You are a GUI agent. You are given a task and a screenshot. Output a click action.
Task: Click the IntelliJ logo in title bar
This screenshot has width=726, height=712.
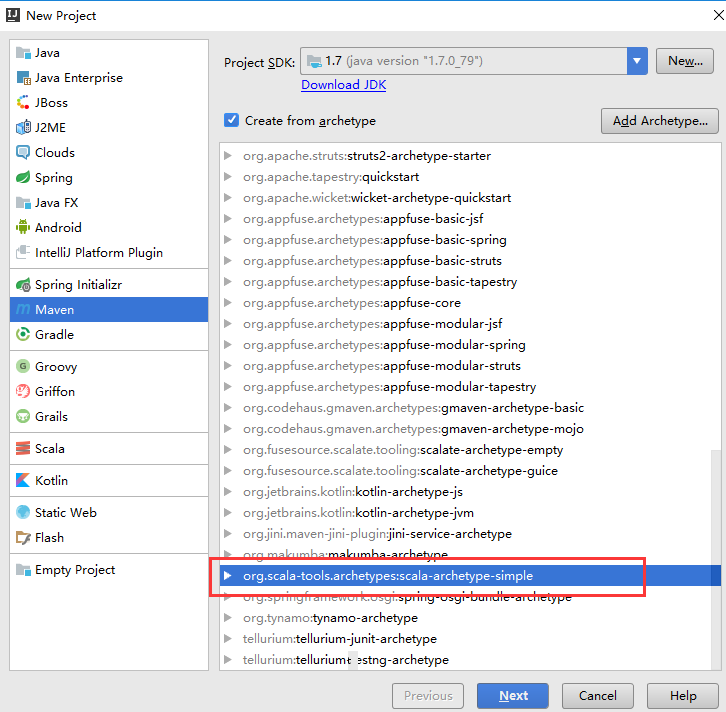pyautogui.click(x=13, y=15)
